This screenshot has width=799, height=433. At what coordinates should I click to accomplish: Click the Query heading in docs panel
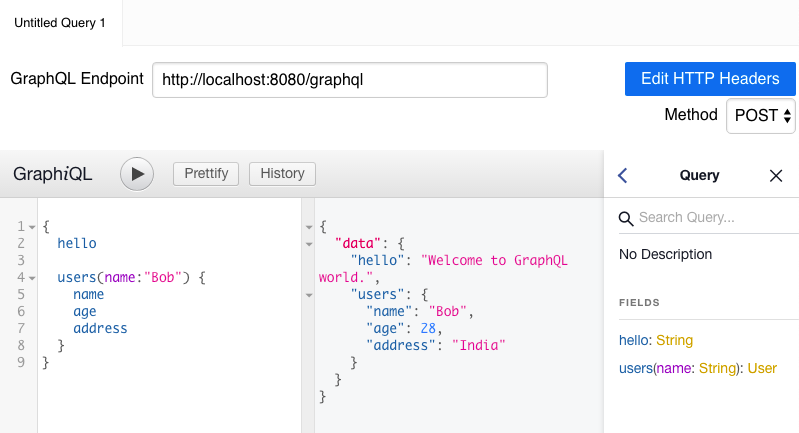pyautogui.click(x=699, y=175)
